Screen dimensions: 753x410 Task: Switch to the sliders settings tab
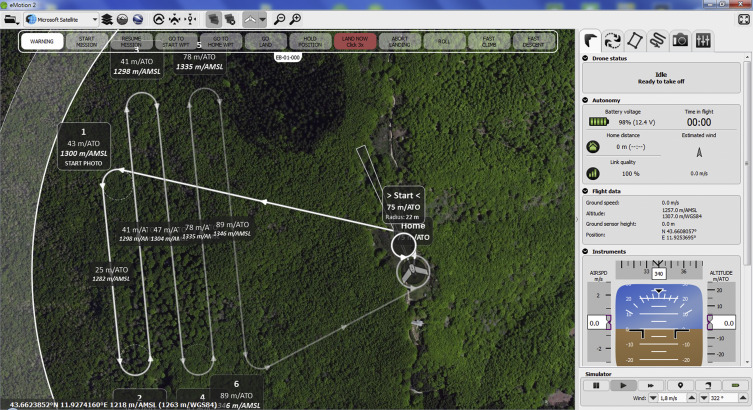click(704, 40)
